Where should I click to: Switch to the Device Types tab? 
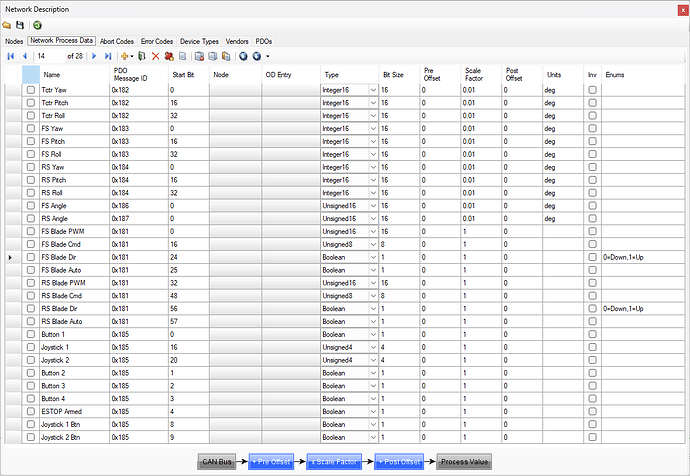199,41
